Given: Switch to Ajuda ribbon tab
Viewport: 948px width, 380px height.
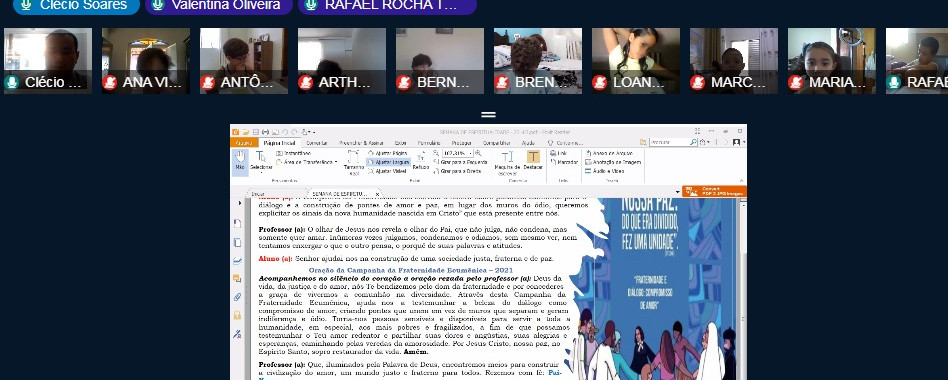Looking at the screenshot, I should tap(528, 143).
